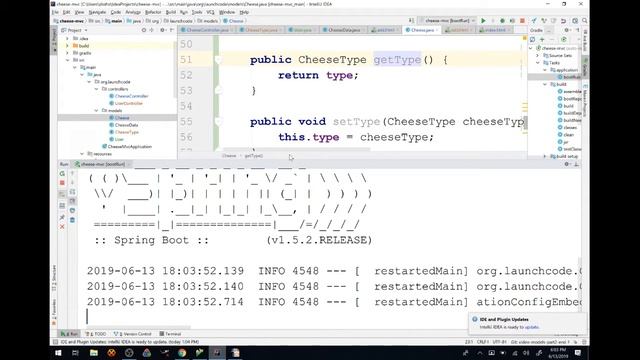Click the update link in notification
The width and height of the screenshot is (640, 360).
pos(531,327)
